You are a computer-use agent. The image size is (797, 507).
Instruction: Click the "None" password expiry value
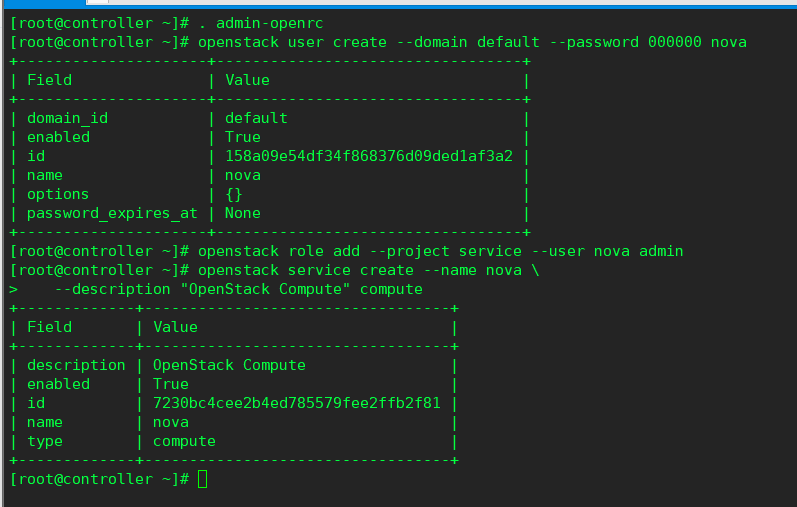click(243, 213)
